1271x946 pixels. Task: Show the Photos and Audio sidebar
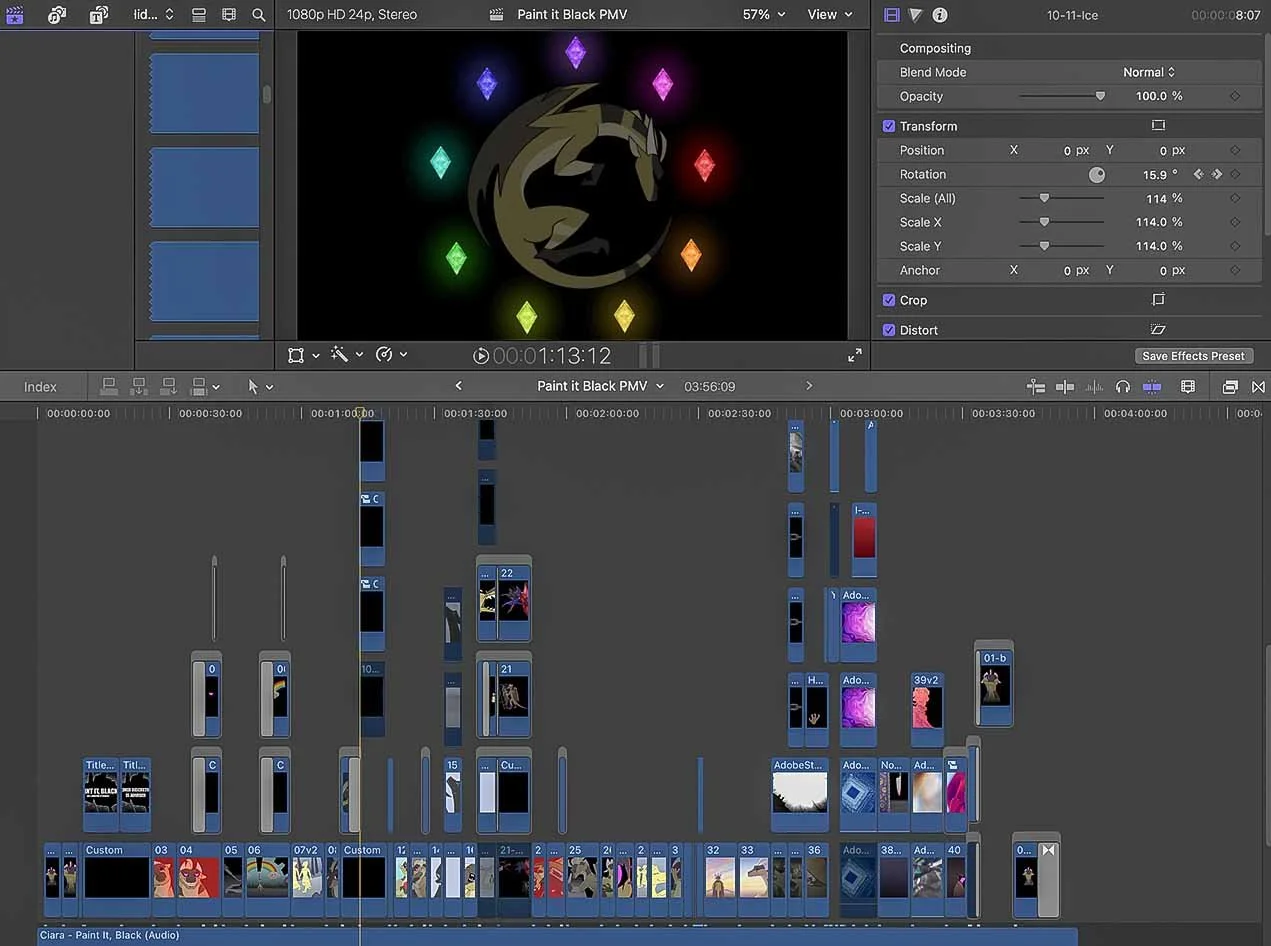(57, 15)
